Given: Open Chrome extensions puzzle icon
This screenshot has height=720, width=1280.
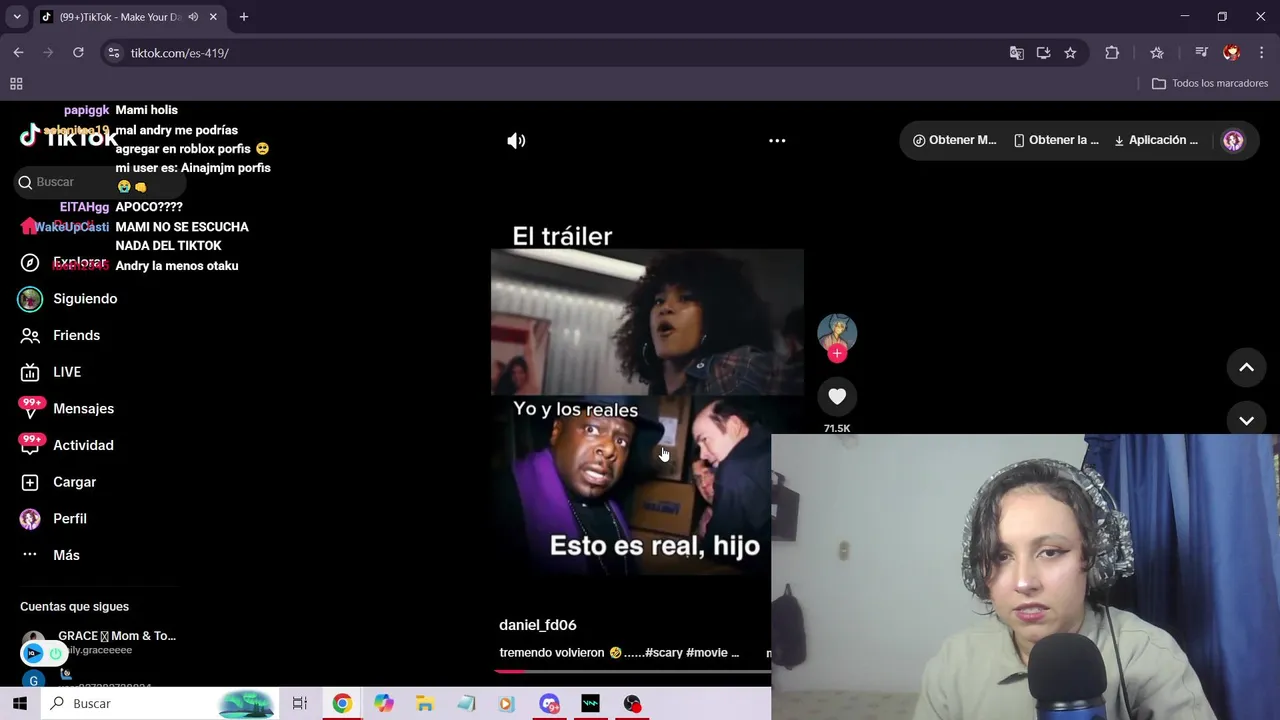Looking at the screenshot, I should click(1112, 53).
